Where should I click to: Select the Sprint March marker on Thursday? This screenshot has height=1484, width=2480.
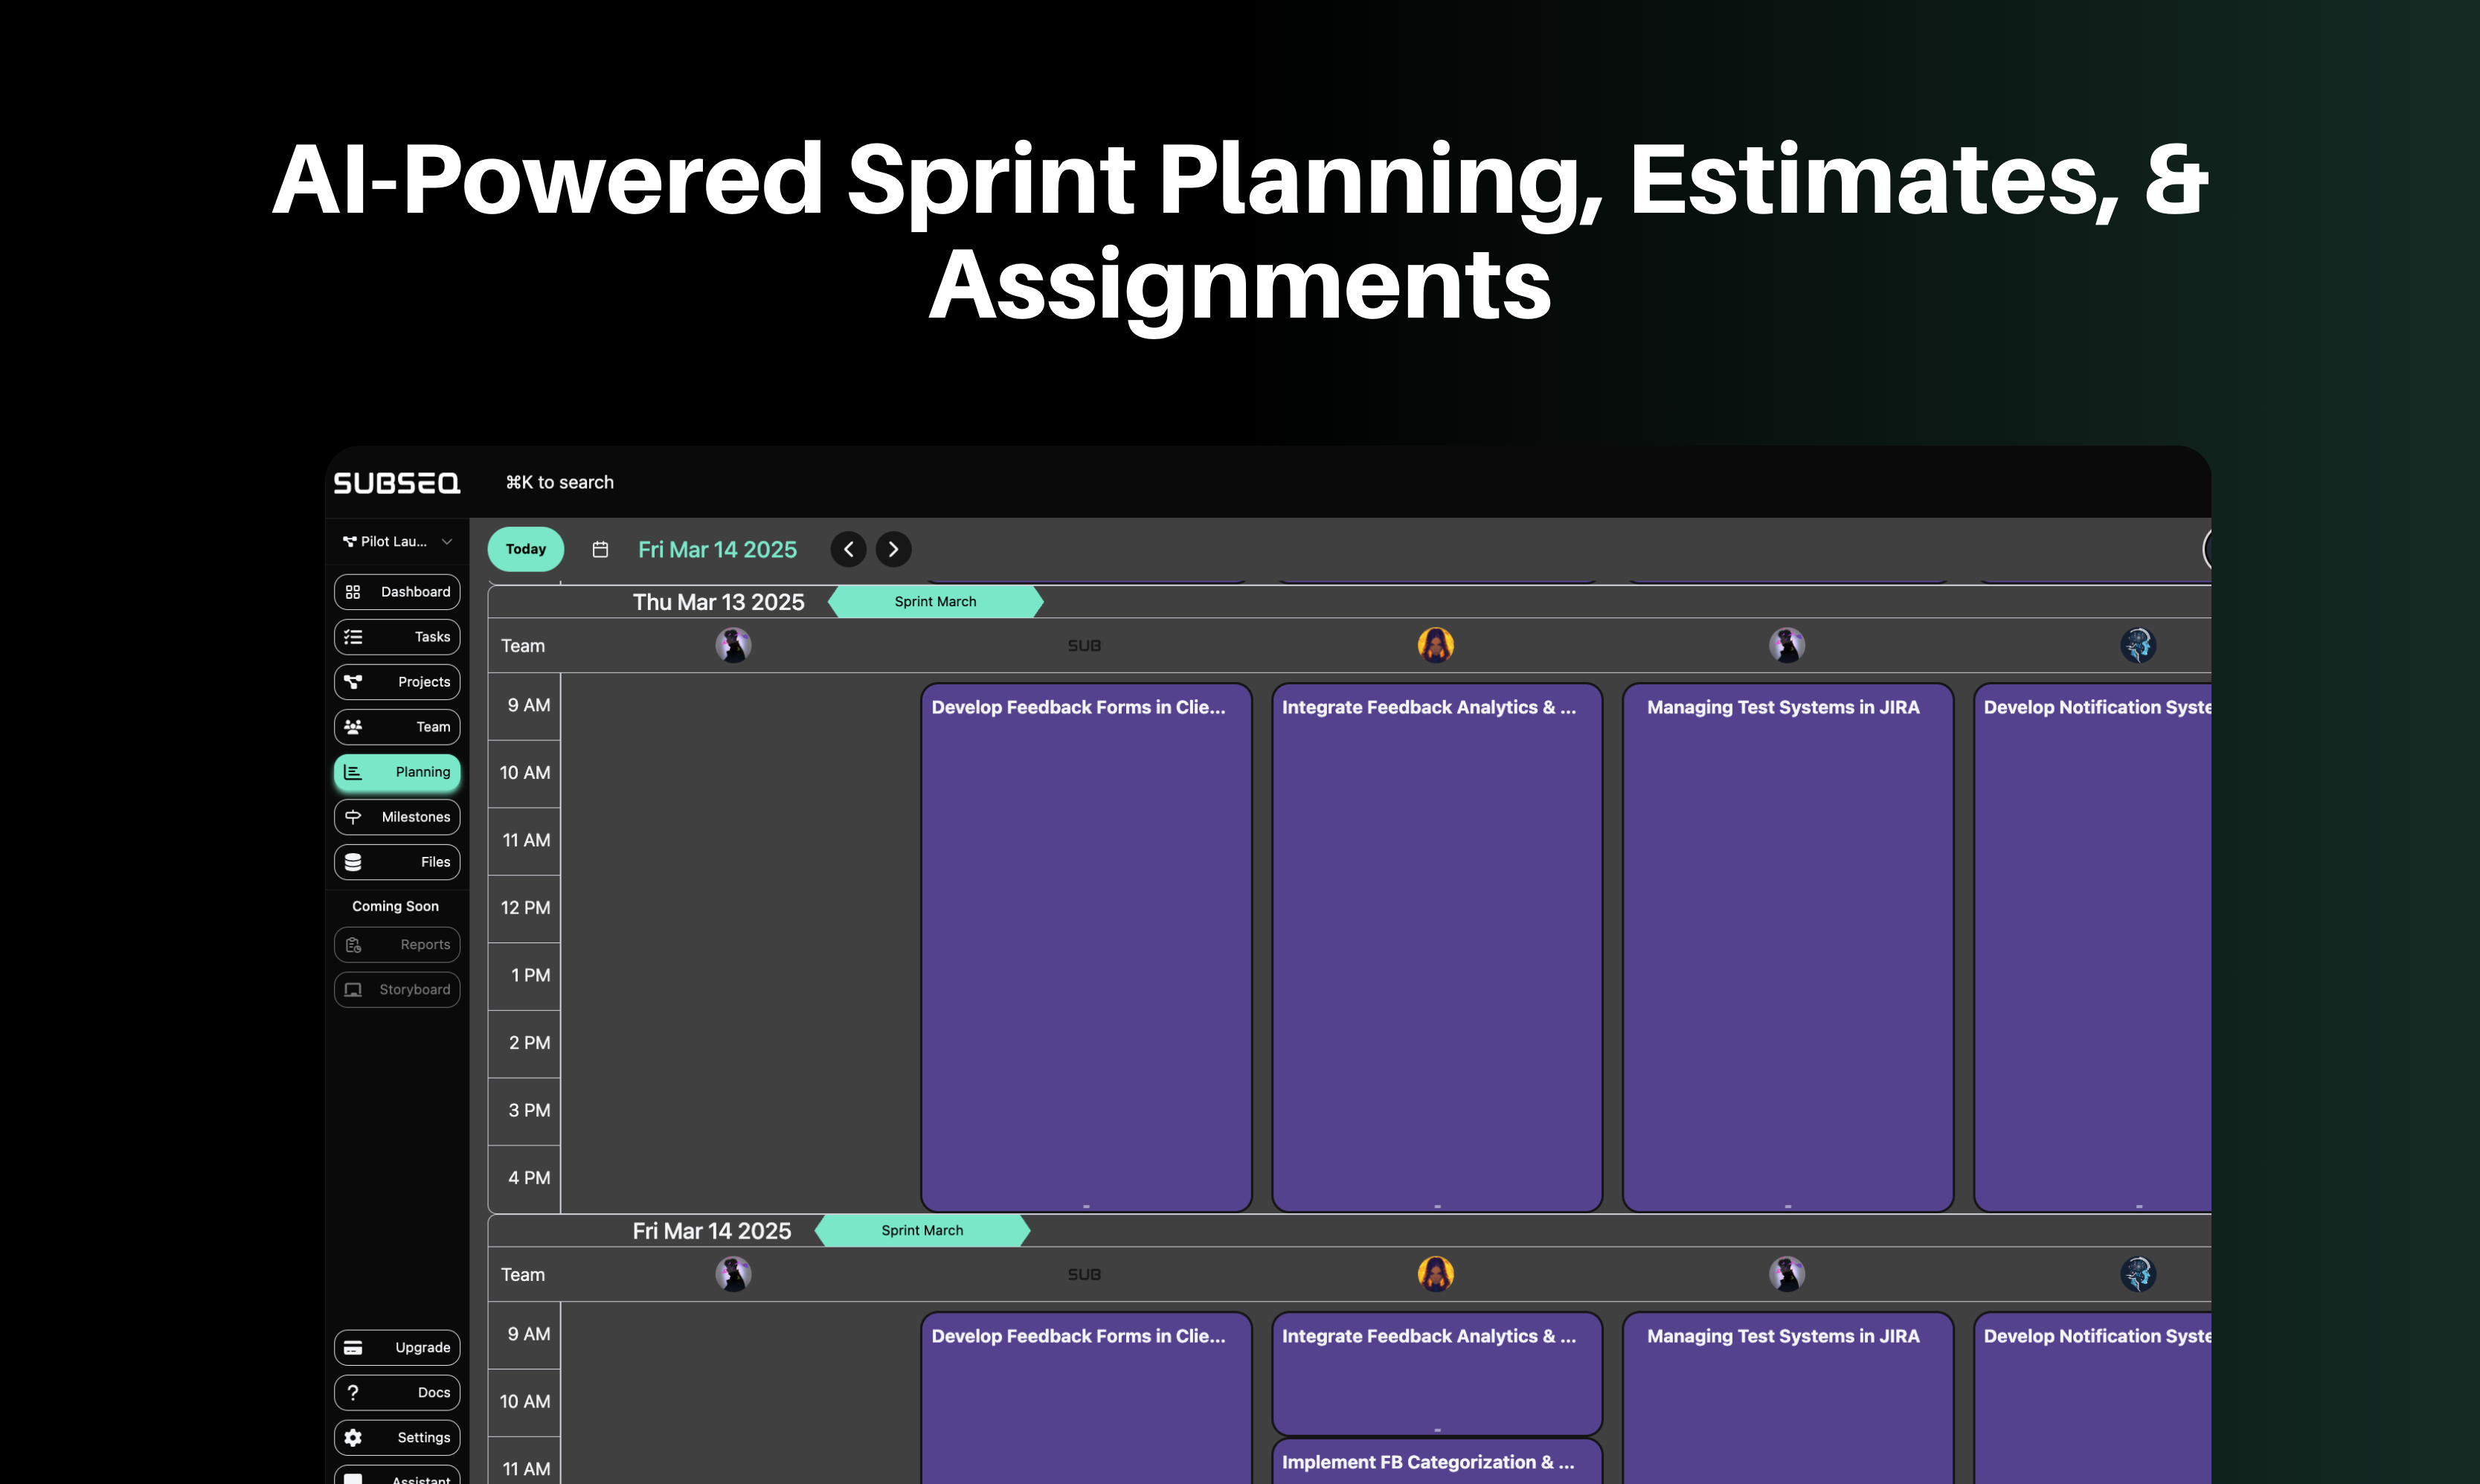(935, 602)
